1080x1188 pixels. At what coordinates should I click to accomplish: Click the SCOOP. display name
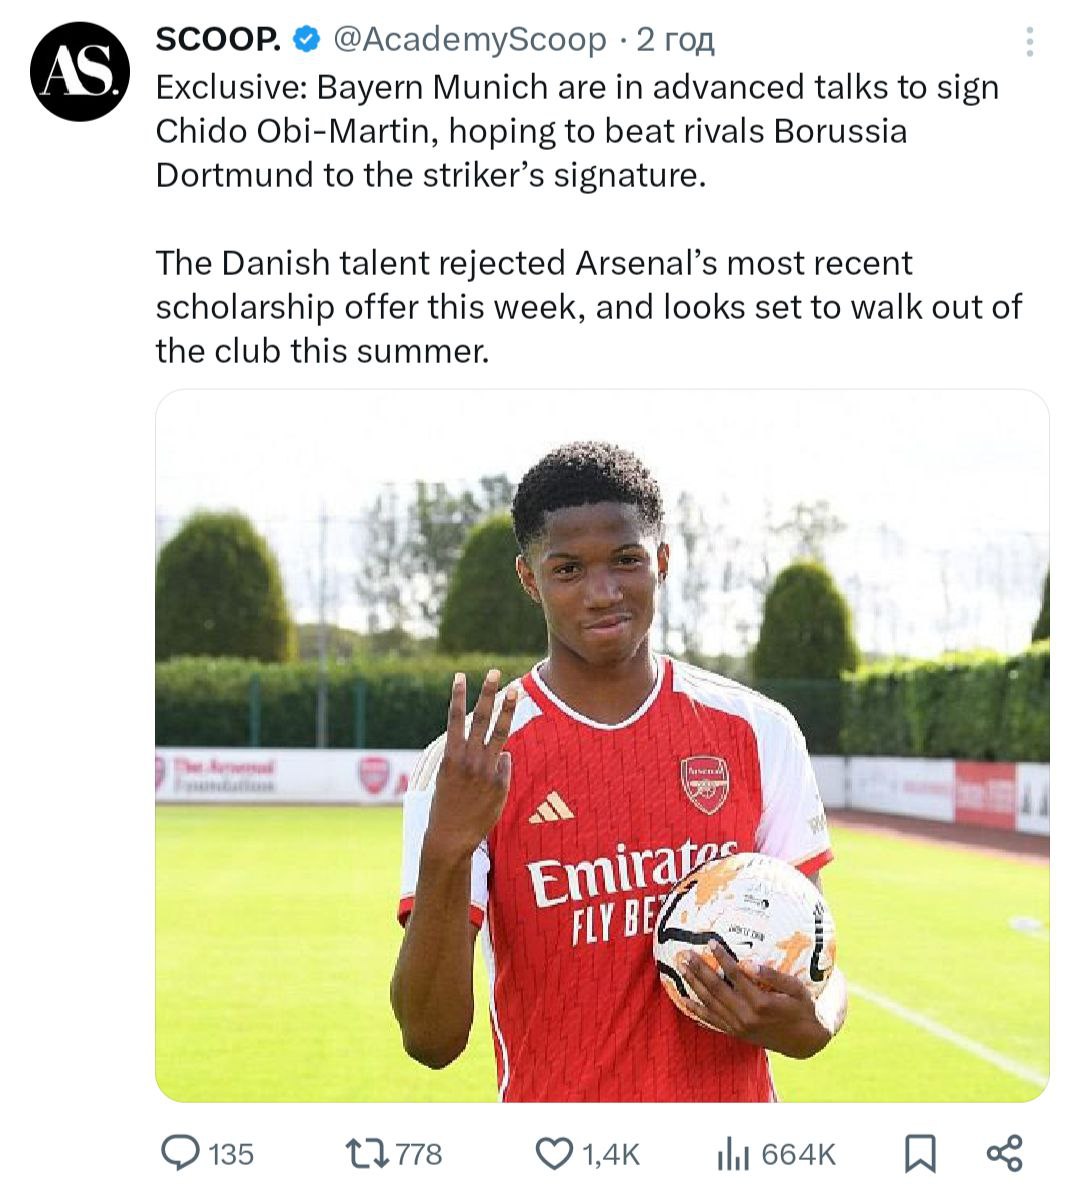click(217, 40)
